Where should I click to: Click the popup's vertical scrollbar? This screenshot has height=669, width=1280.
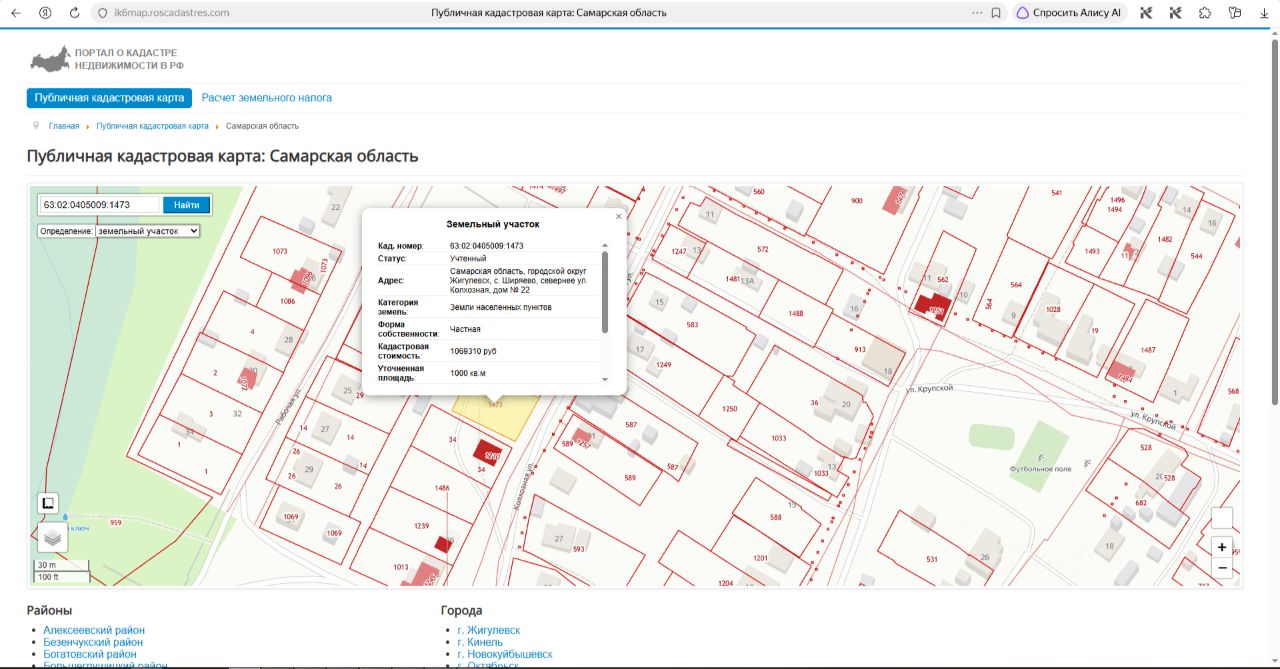click(x=604, y=290)
